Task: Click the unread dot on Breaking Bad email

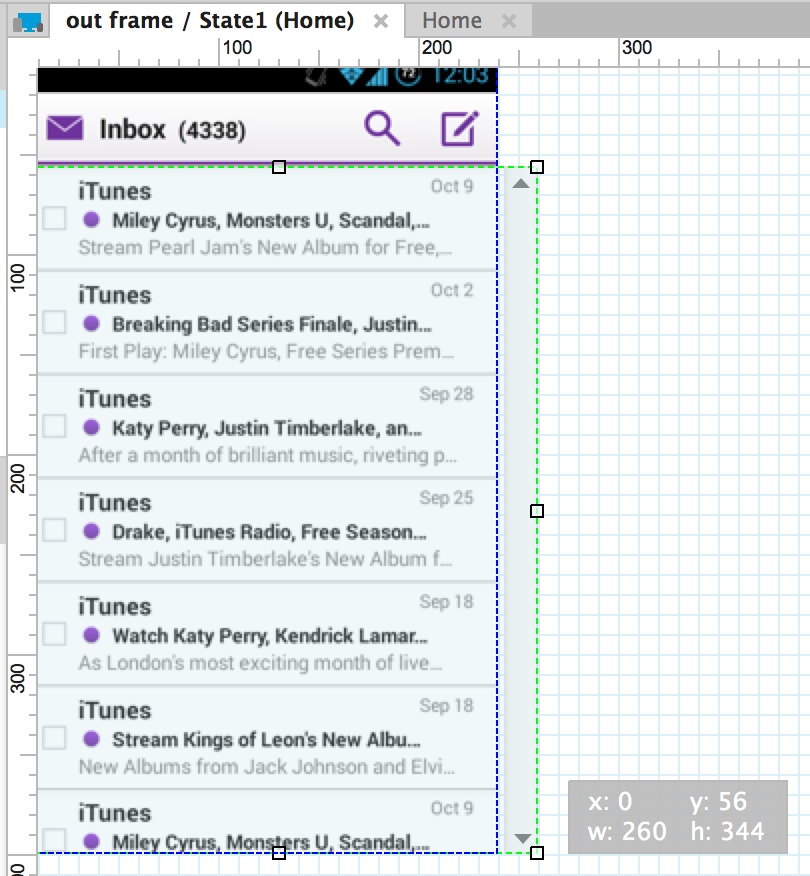Action: coord(91,323)
